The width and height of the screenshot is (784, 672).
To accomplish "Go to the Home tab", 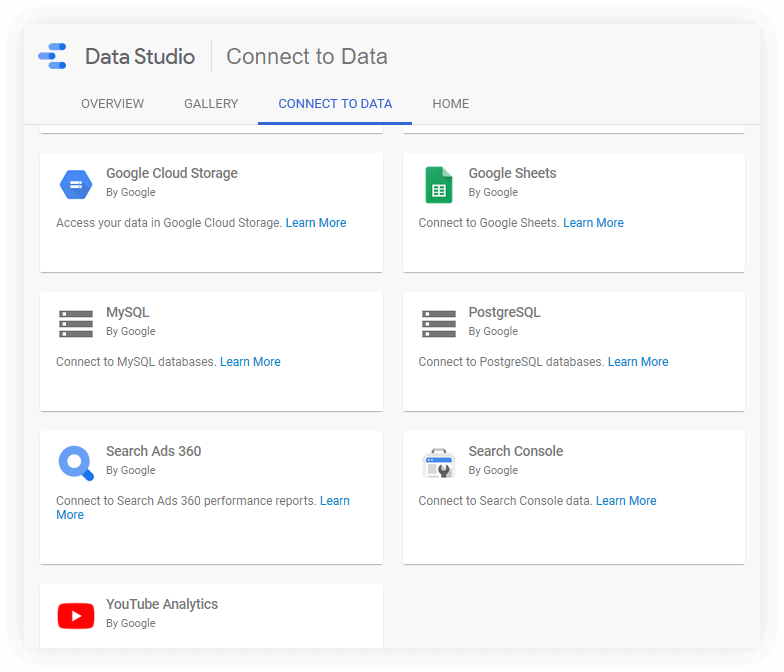I will 450,104.
